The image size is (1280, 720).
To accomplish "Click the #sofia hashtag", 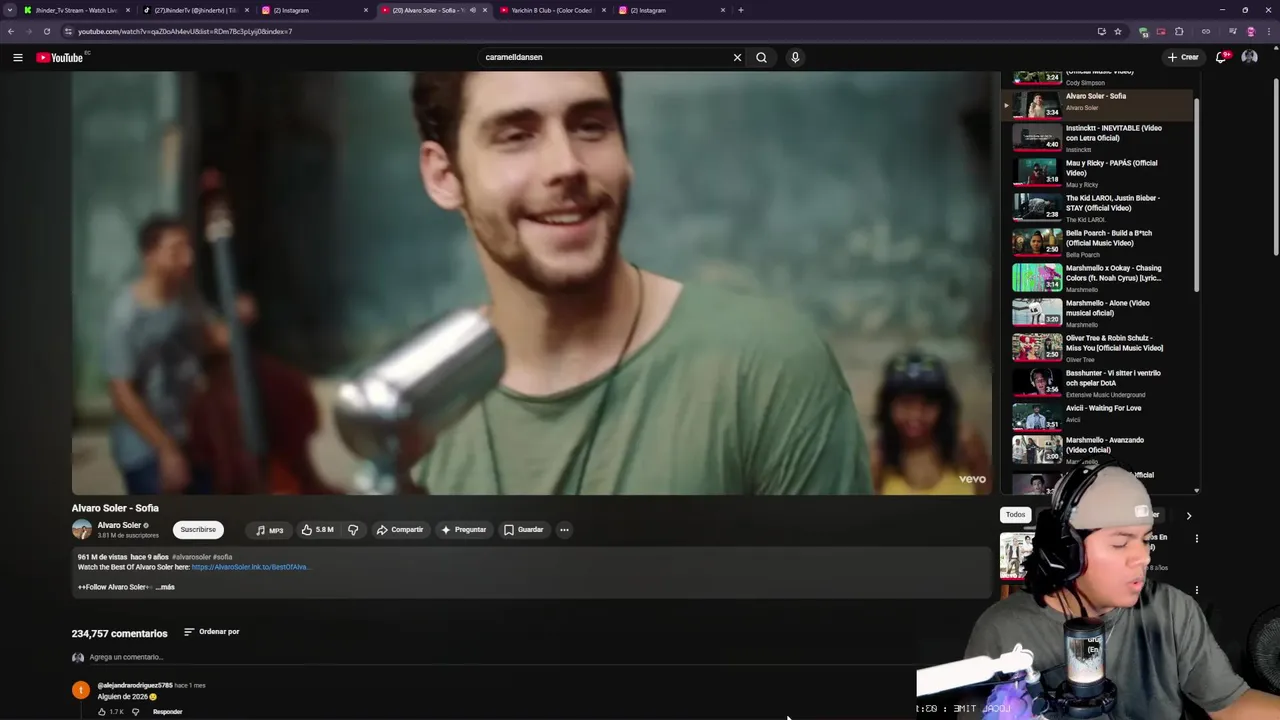I will [x=222, y=557].
